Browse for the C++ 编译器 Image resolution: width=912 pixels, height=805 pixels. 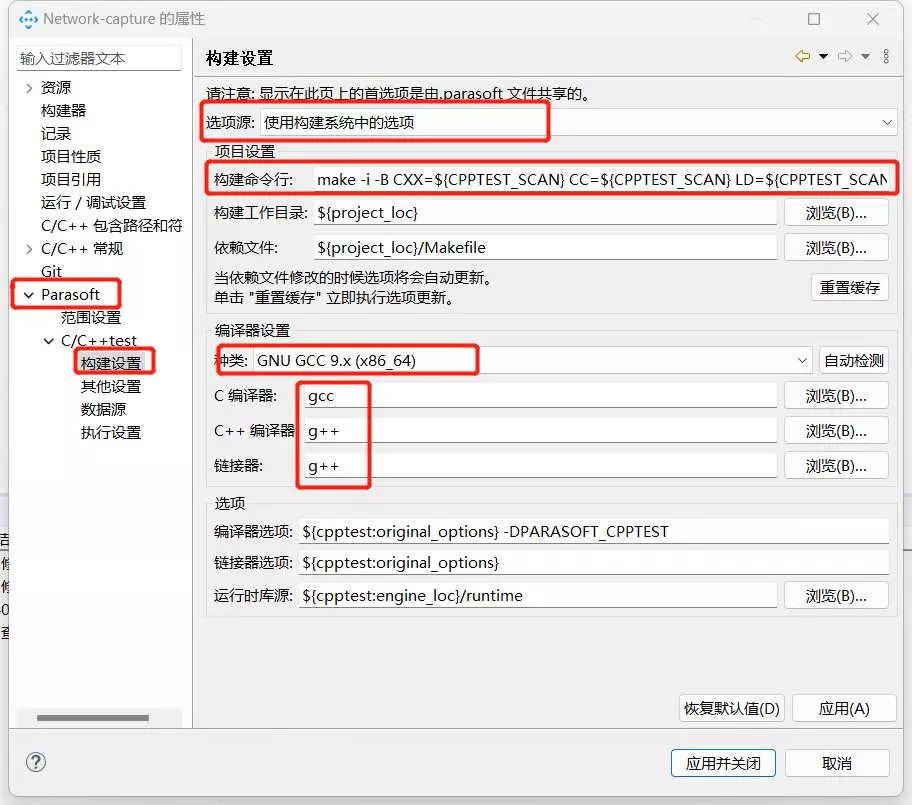point(836,431)
